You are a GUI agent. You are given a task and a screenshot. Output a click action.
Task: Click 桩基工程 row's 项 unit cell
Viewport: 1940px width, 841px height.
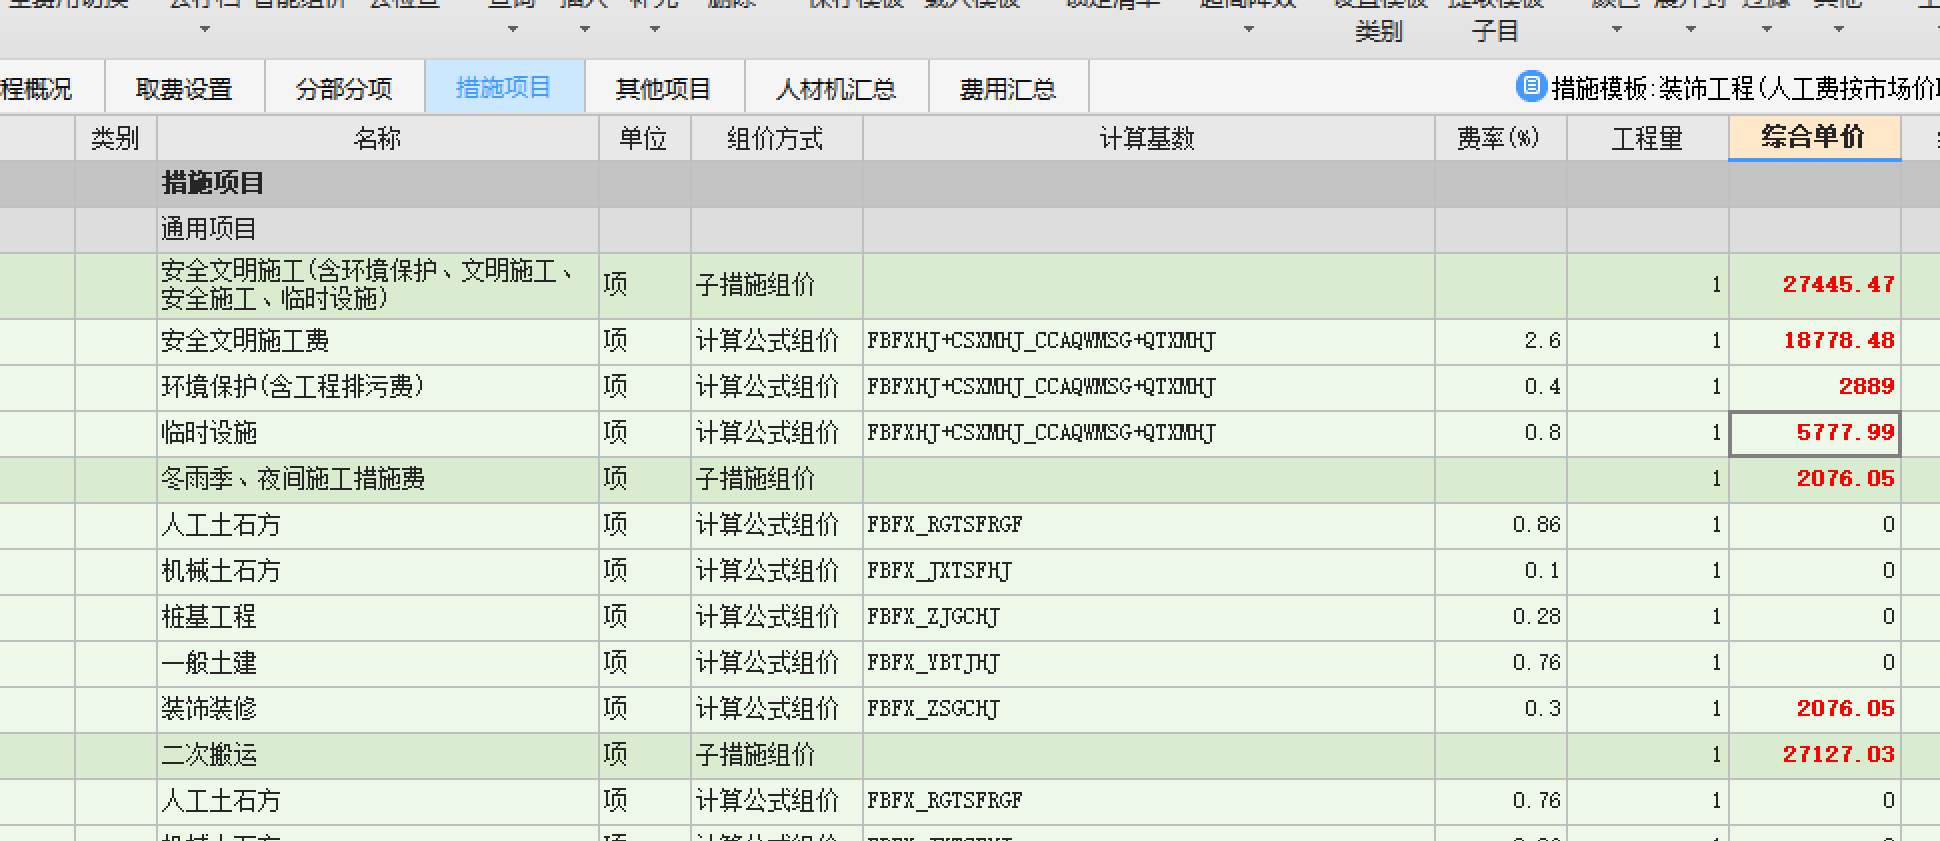point(645,617)
